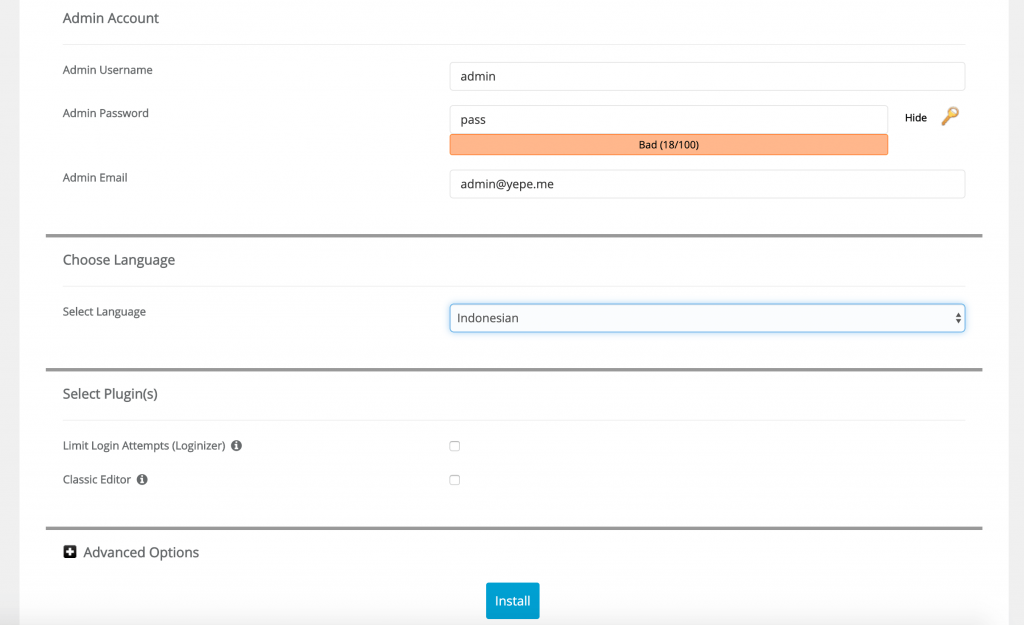Select the Admin Email field with admin@yepe.me
Screen dimensions: 1024x625
tap(707, 184)
